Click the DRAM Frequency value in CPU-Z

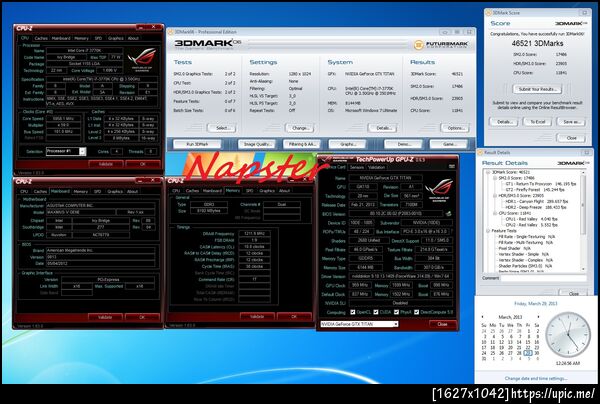click(x=254, y=233)
